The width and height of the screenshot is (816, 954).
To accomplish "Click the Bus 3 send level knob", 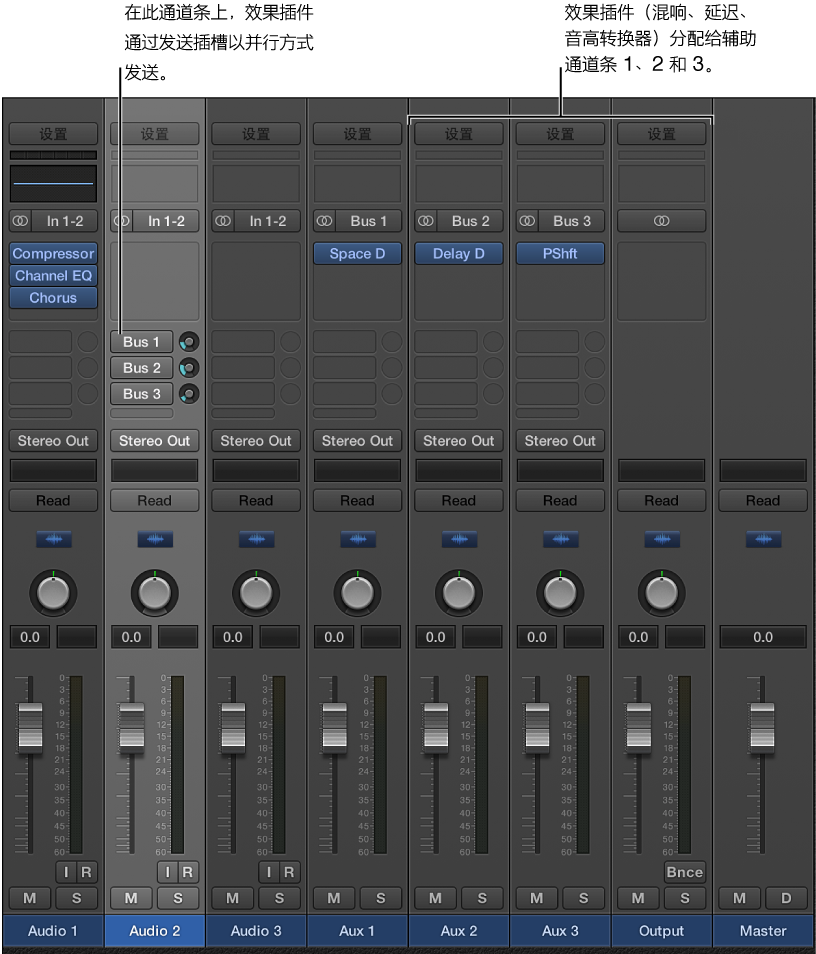I will pyautogui.click(x=188, y=394).
